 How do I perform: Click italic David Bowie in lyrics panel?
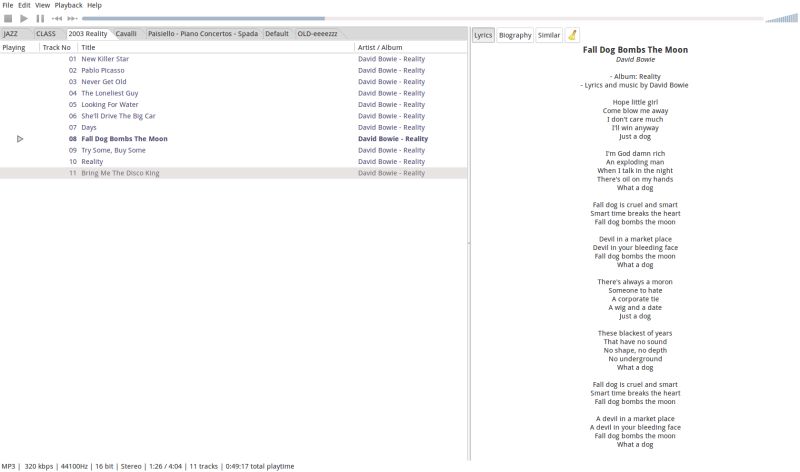(x=635, y=60)
